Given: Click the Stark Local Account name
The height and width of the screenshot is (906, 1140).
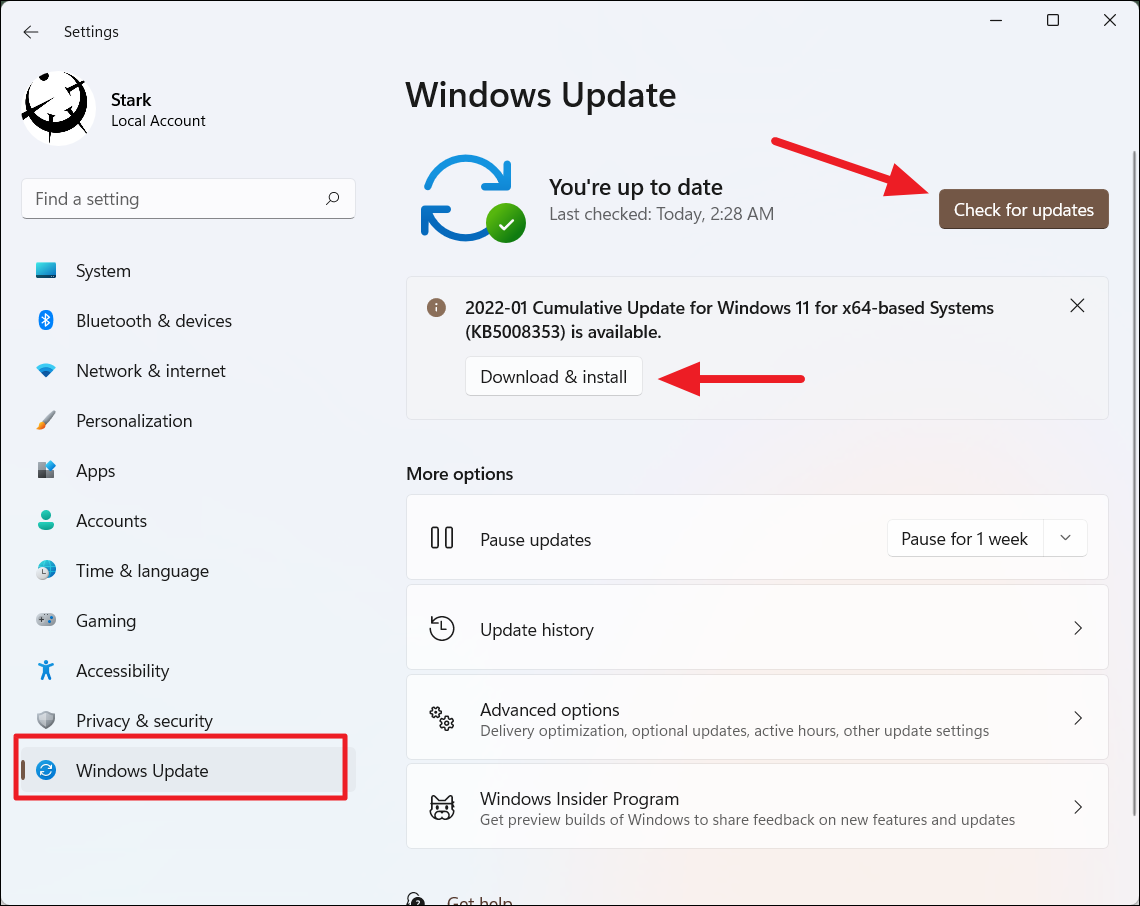Looking at the screenshot, I should pos(158,110).
